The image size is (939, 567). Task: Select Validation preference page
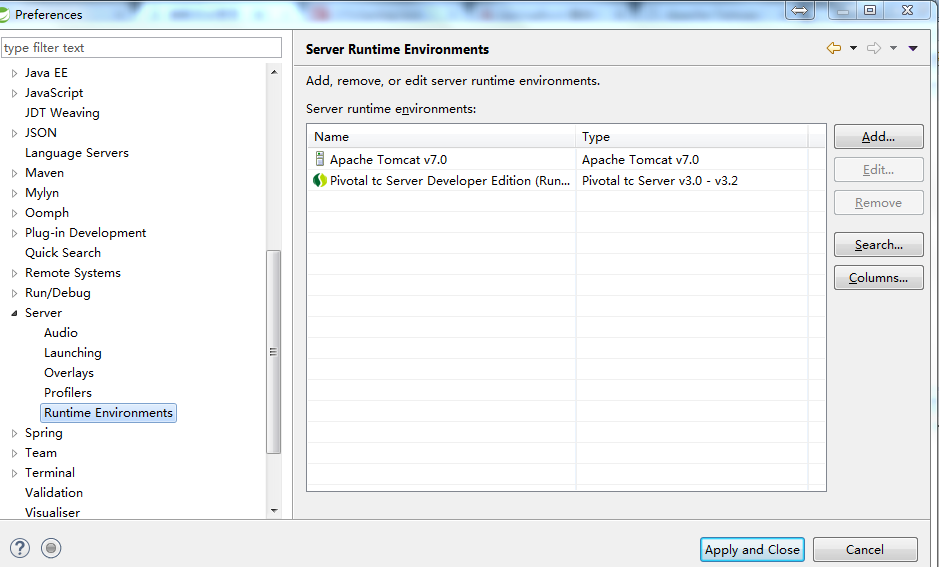(54, 492)
